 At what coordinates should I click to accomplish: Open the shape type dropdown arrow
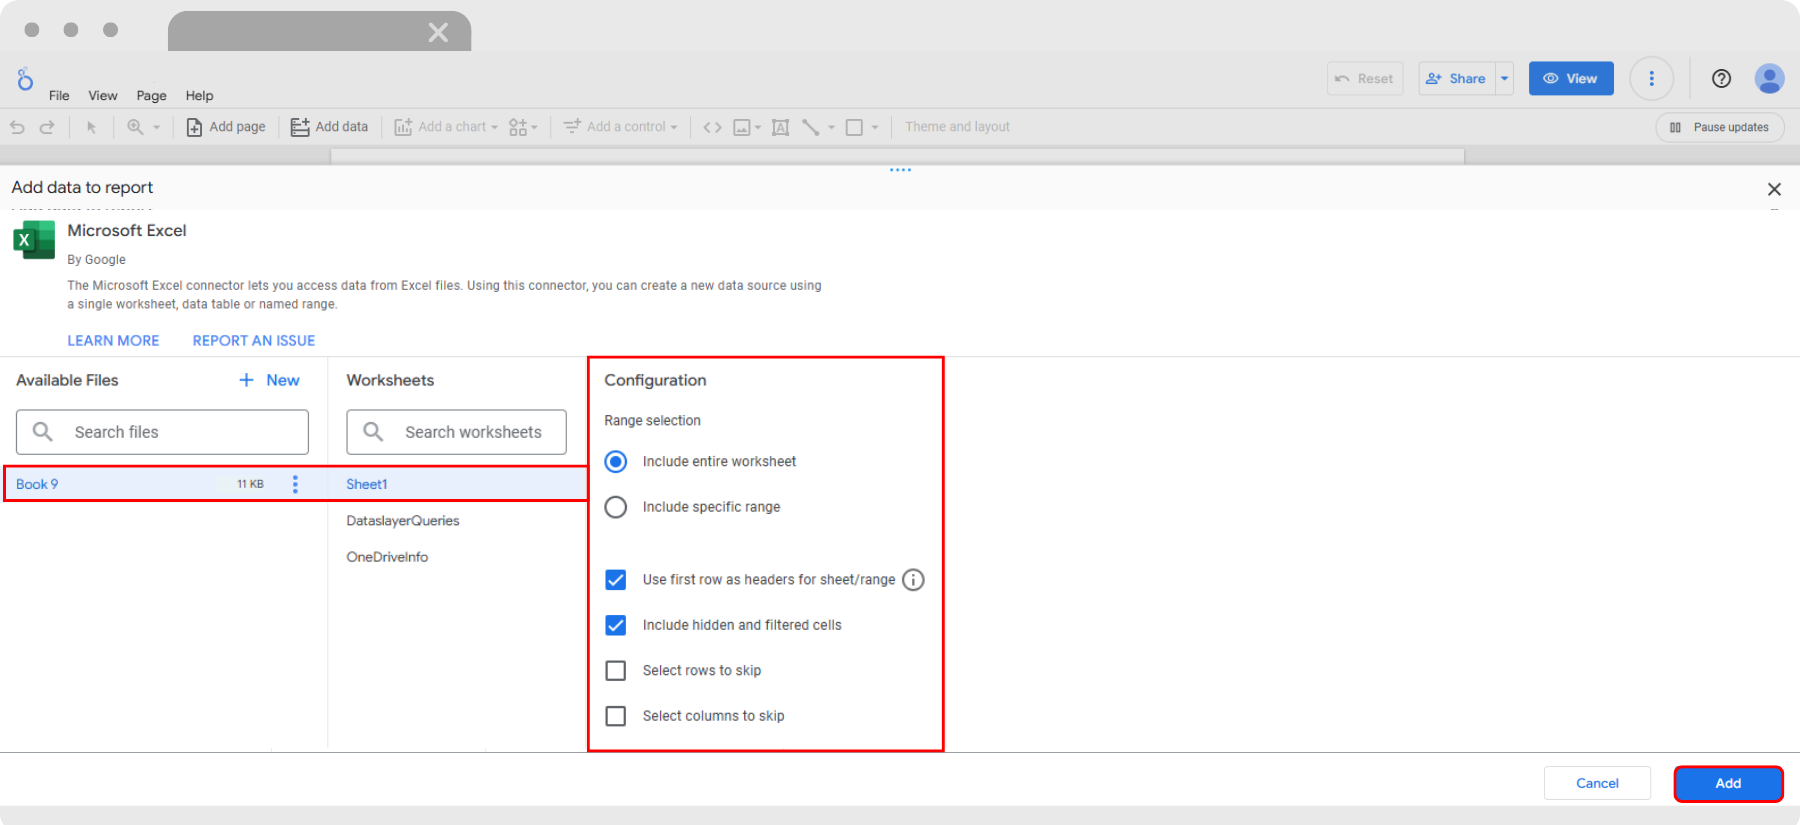[x=875, y=128]
